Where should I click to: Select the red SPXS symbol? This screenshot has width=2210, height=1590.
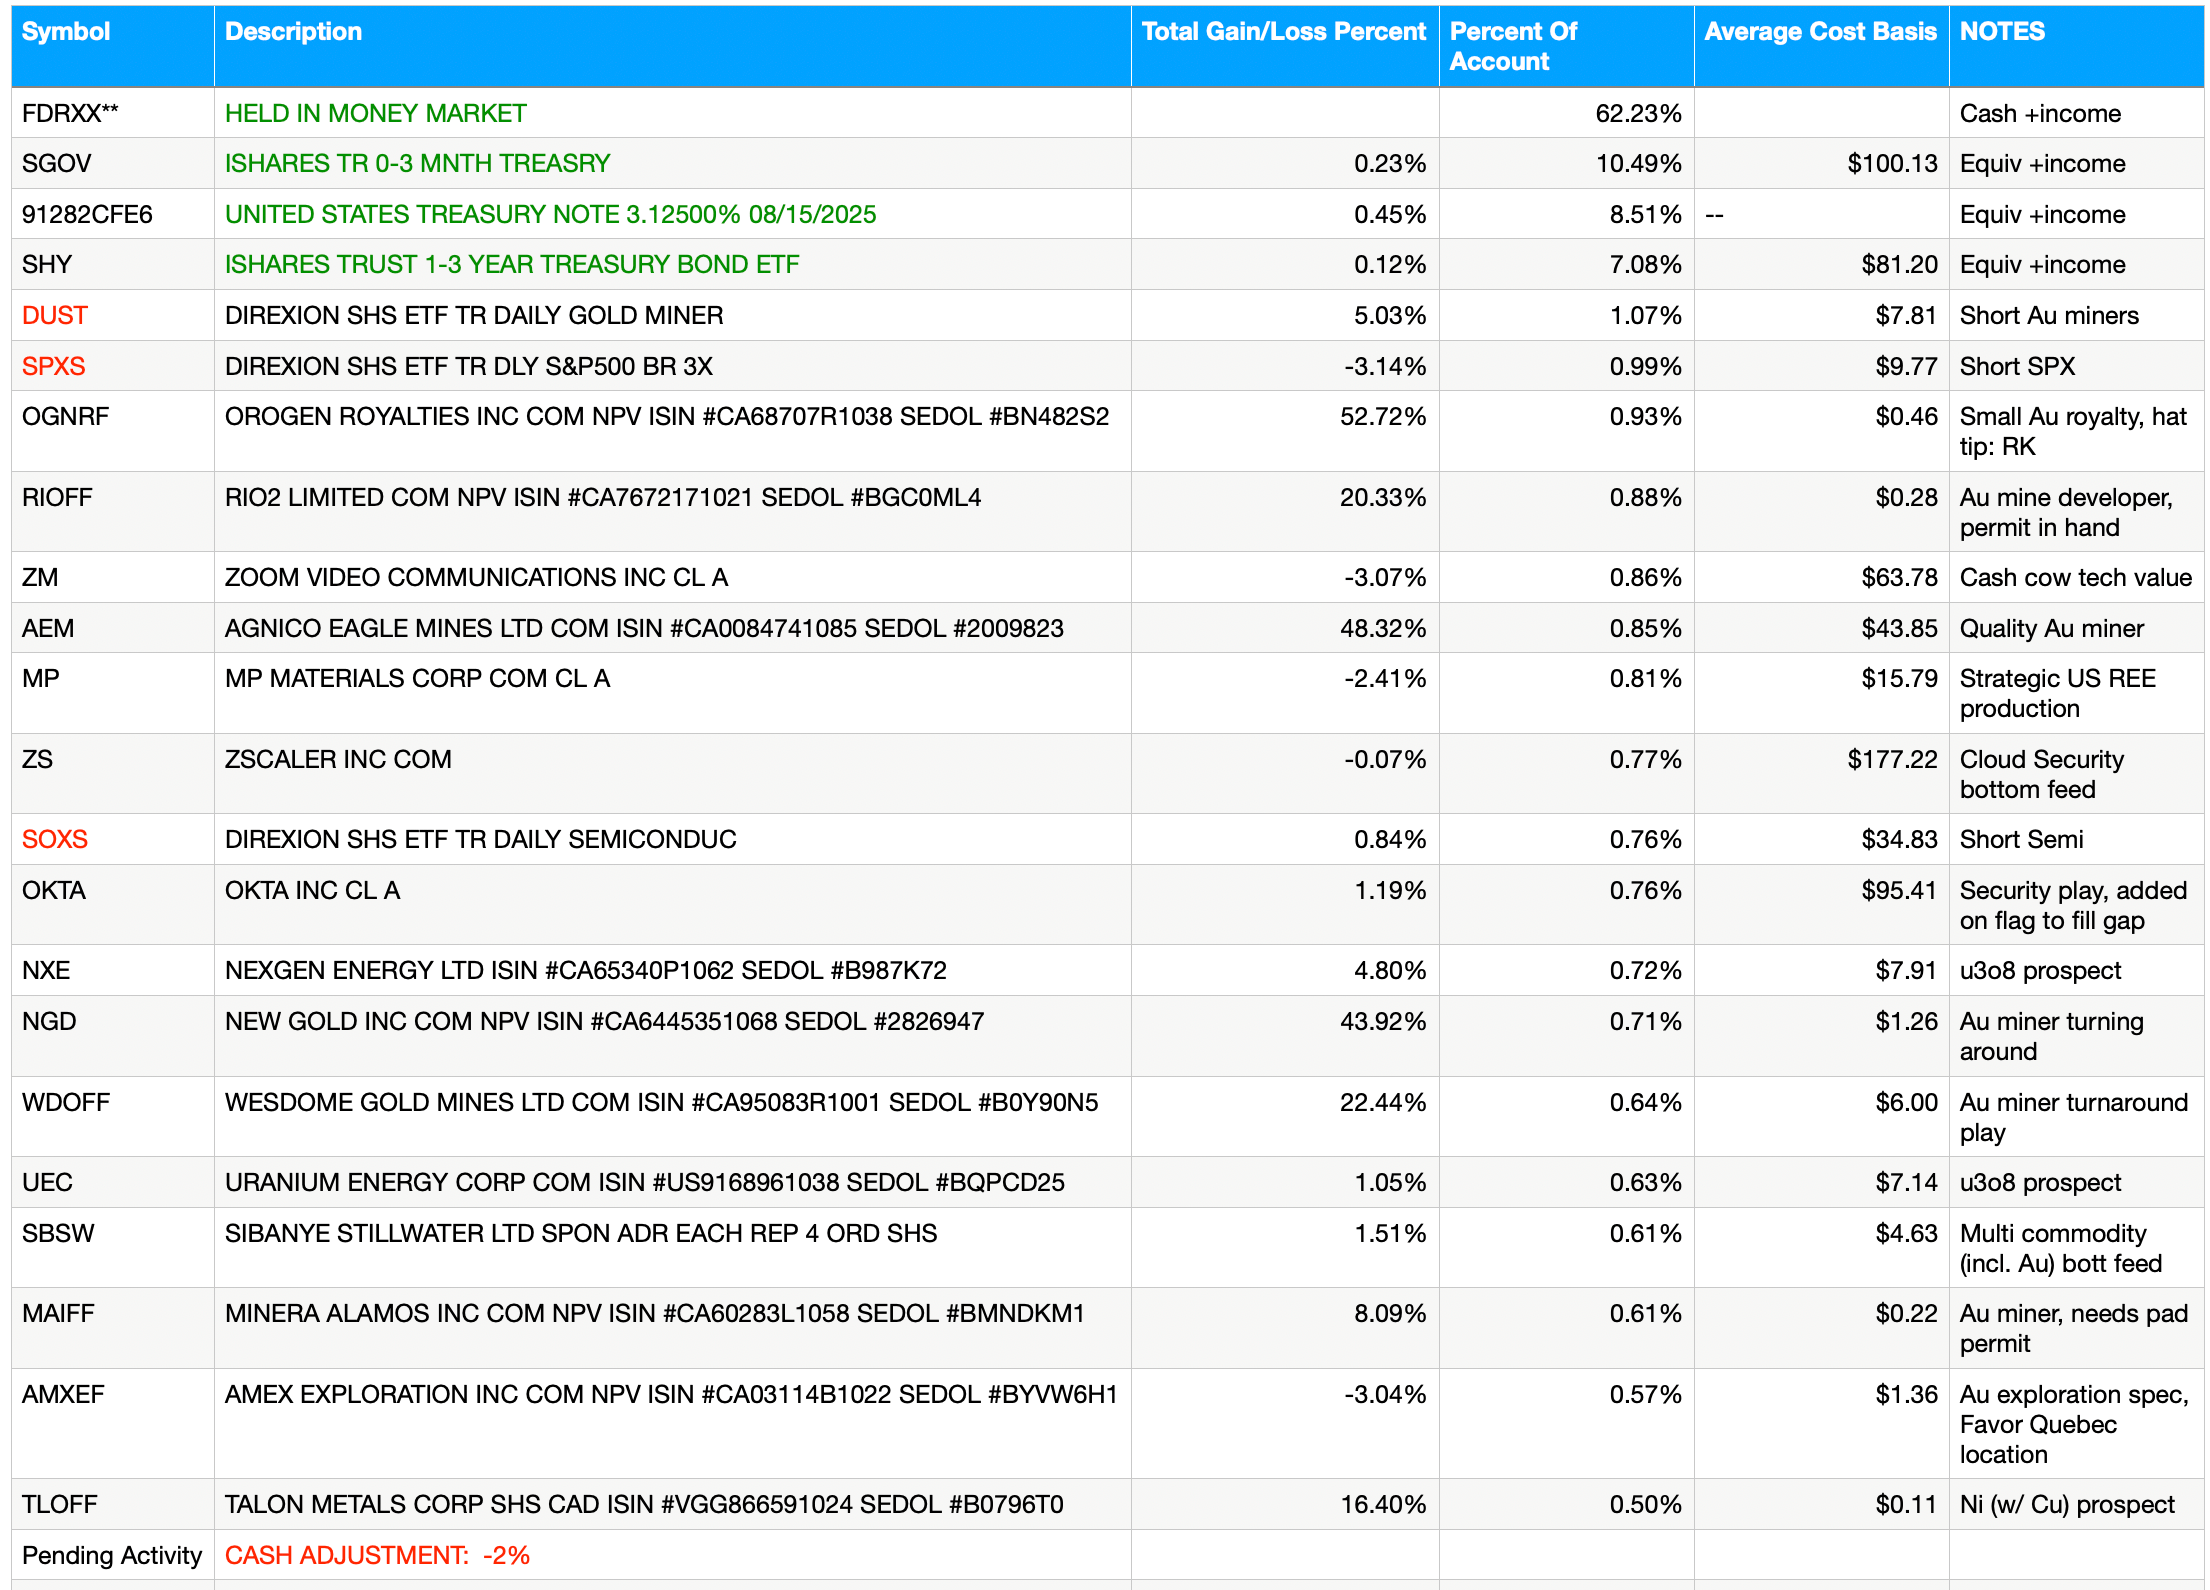[x=54, y=366]
